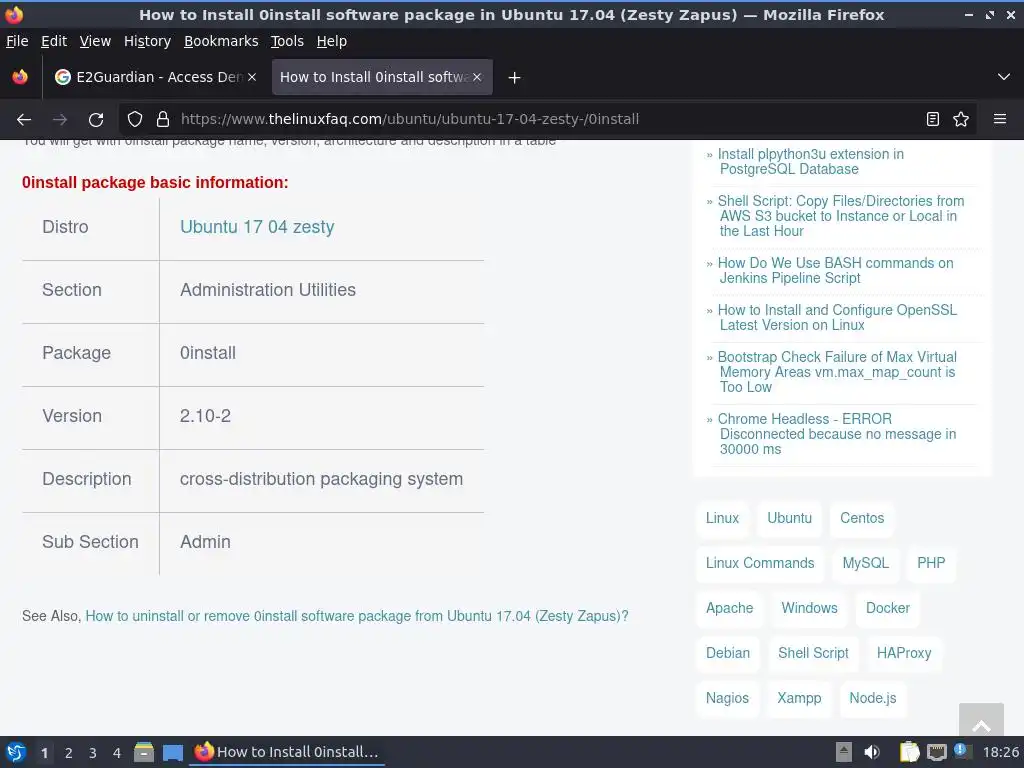Click the Linux Commands tag
1024x768 pixels.
coord(760,563)
